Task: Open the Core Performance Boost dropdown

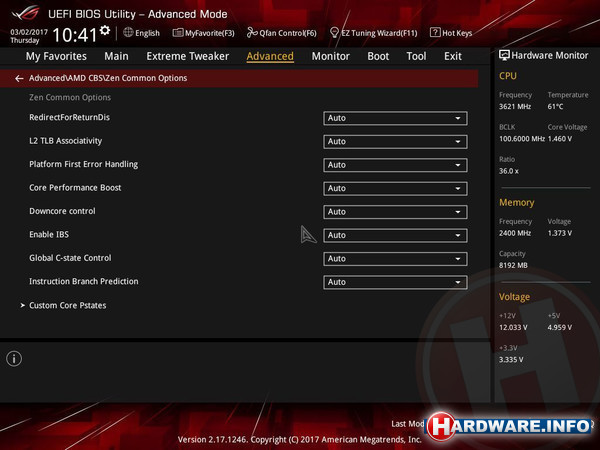Action: (395, 188)
